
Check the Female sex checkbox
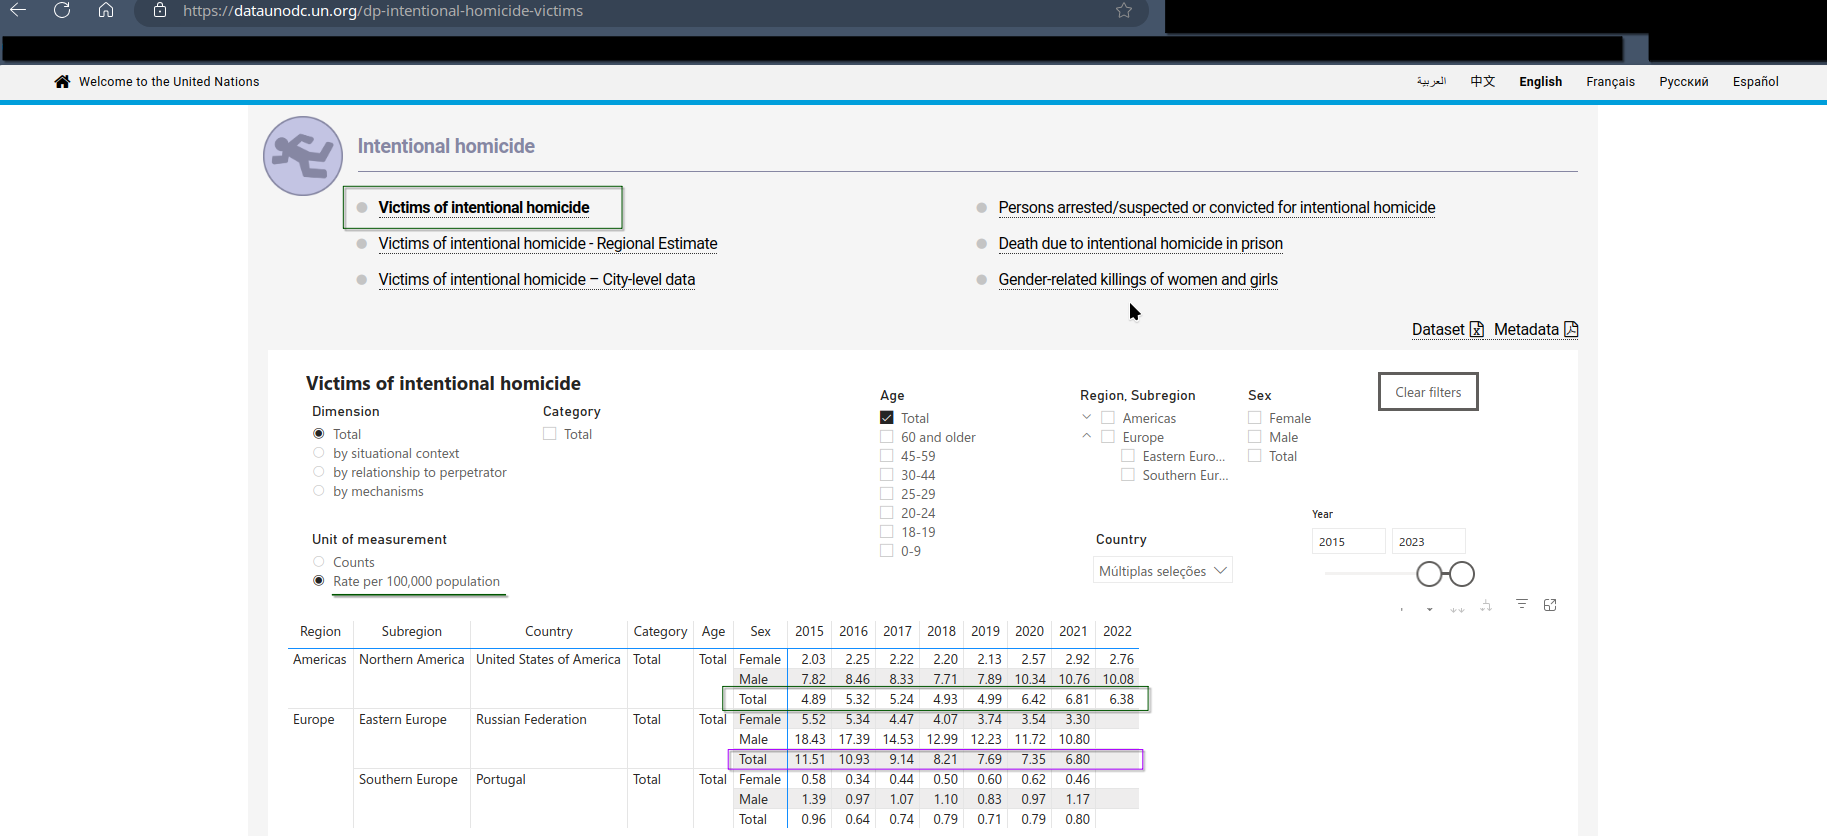(1255, 418)
